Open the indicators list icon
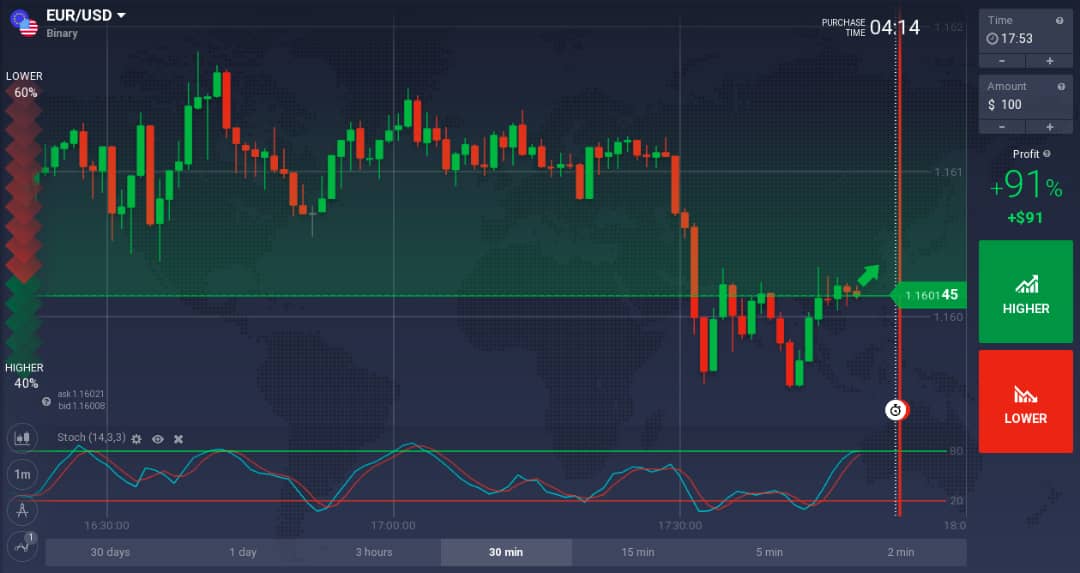The image size is (1080, 573). tap(22, 545)
